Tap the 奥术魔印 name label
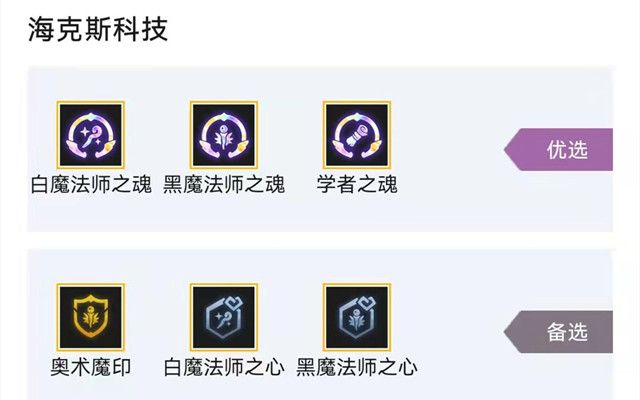 [91, 367]
